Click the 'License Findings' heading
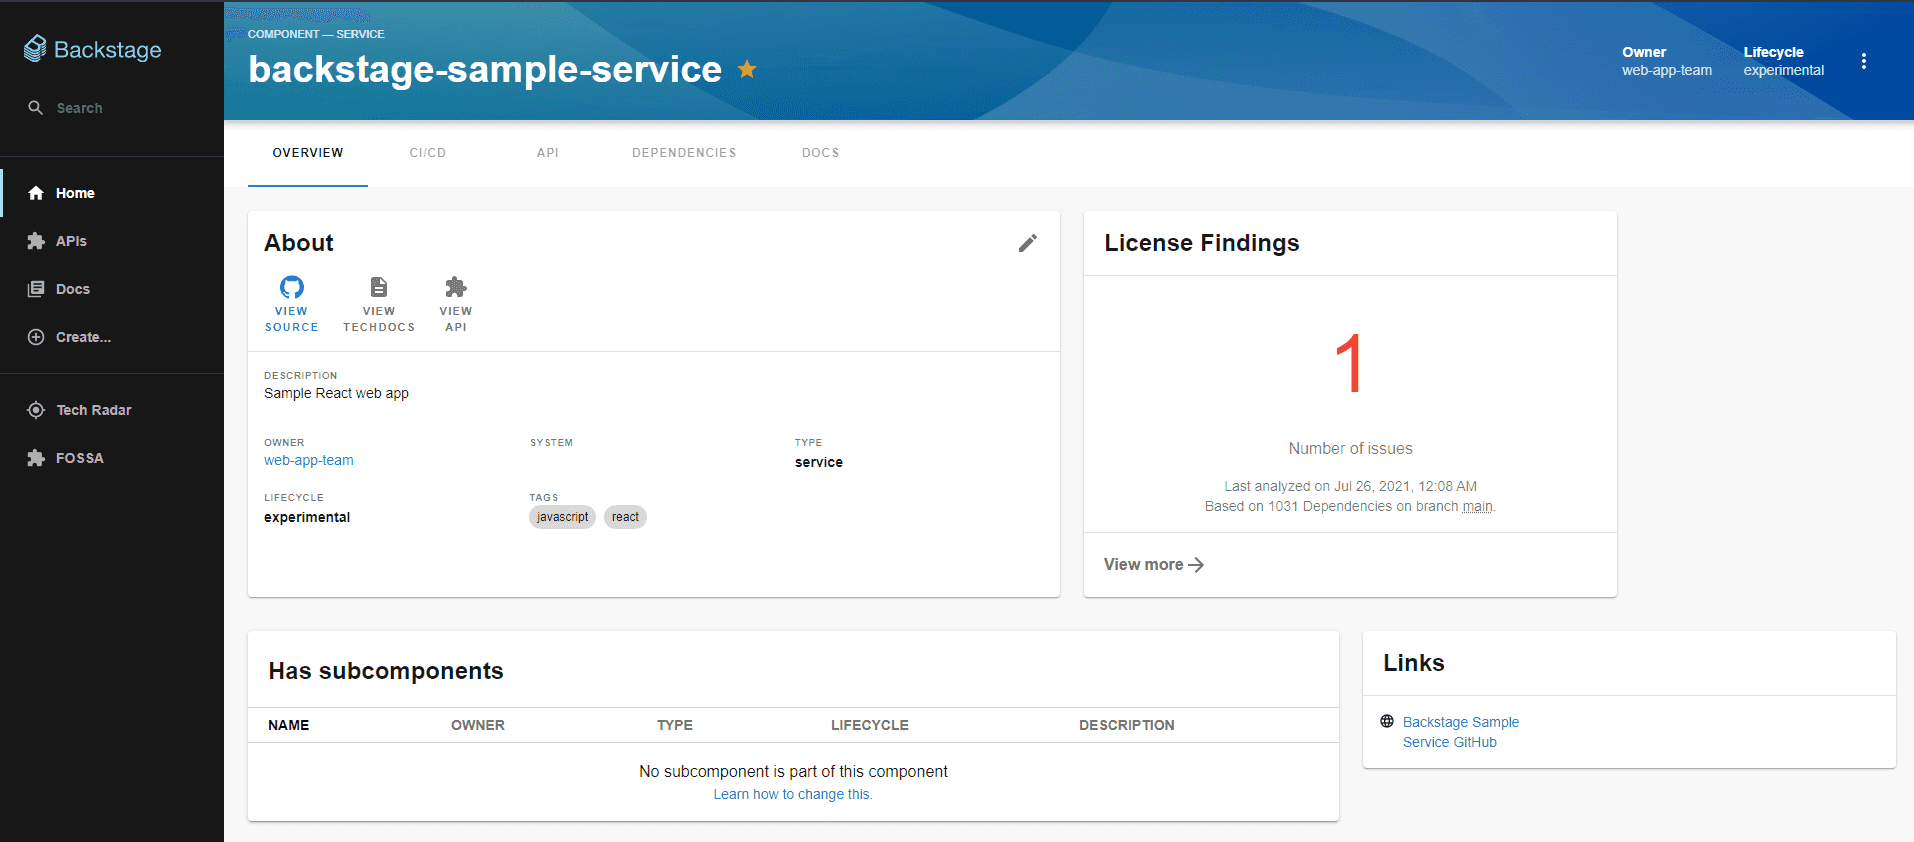Image resolution: width=1914 pixels, height=842 pixels. (1202, 243)
